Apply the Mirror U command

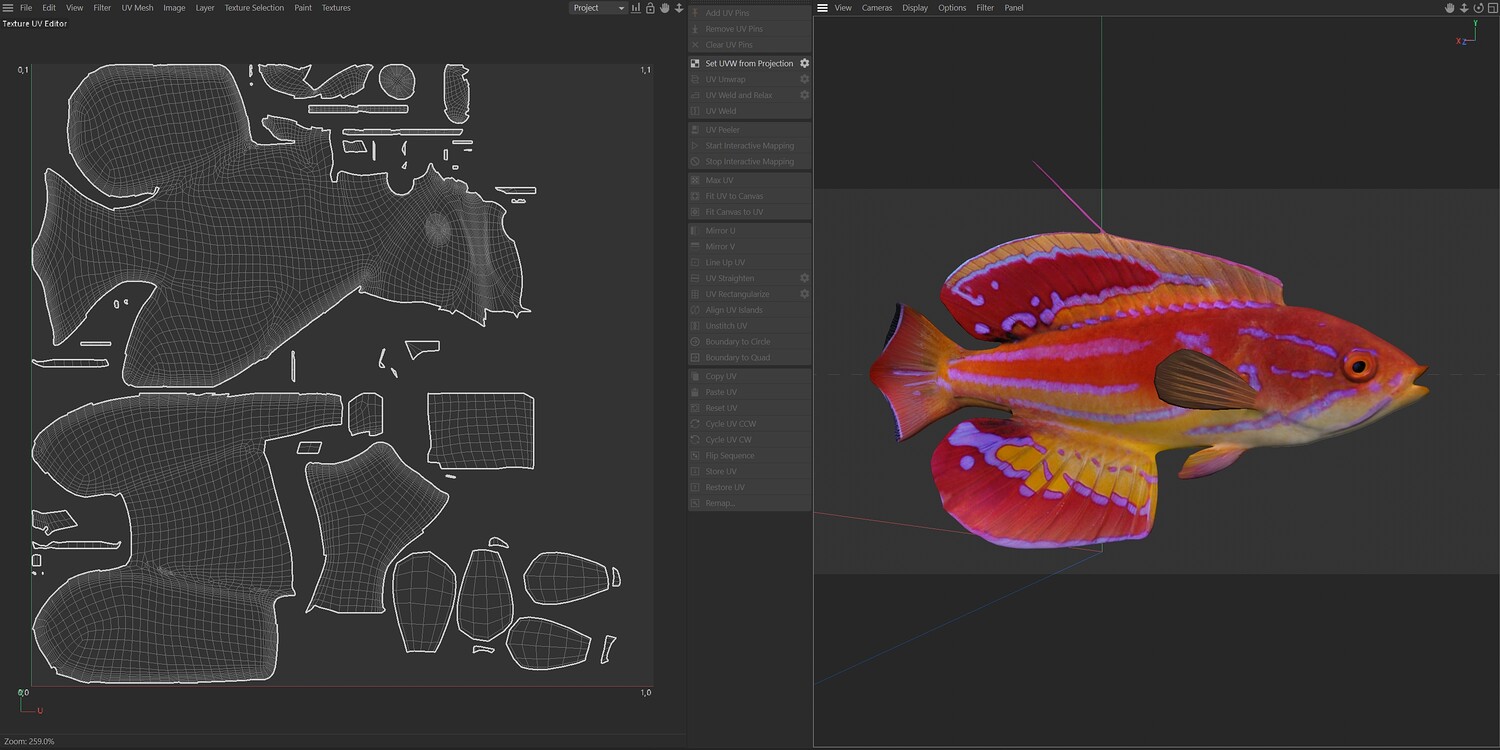749,231
